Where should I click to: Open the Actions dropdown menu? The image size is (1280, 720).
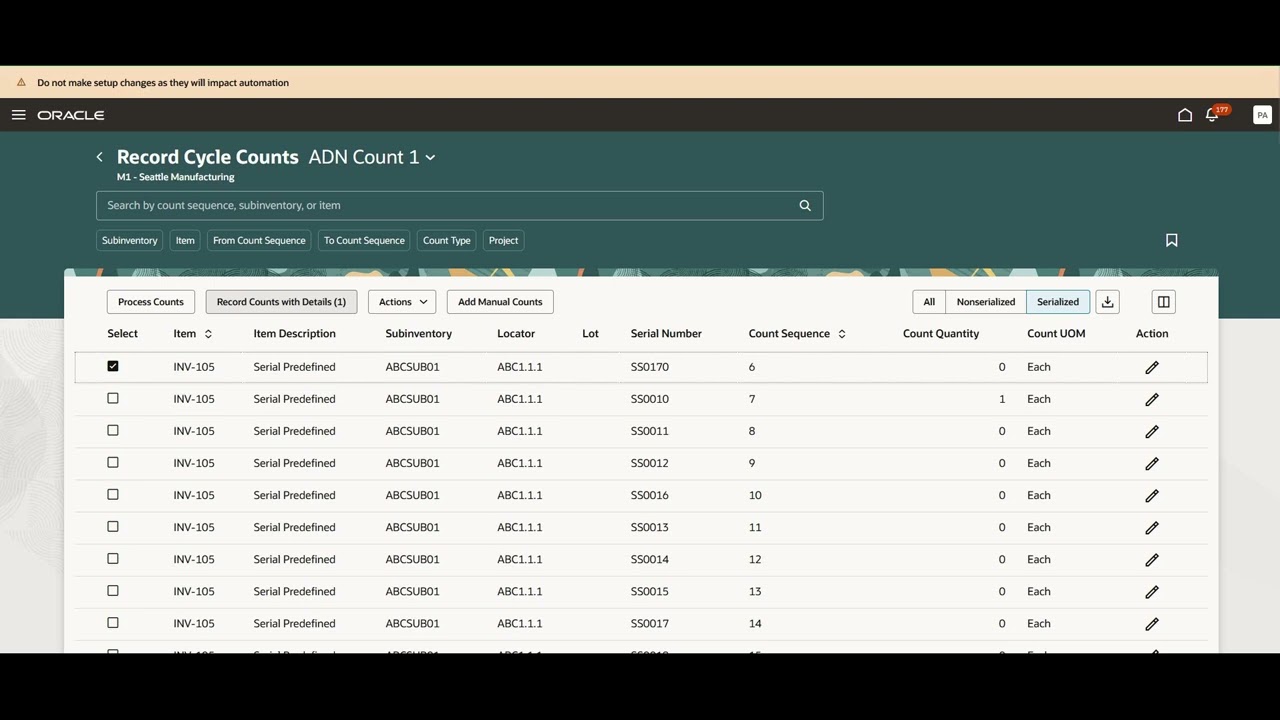[402, 302]
